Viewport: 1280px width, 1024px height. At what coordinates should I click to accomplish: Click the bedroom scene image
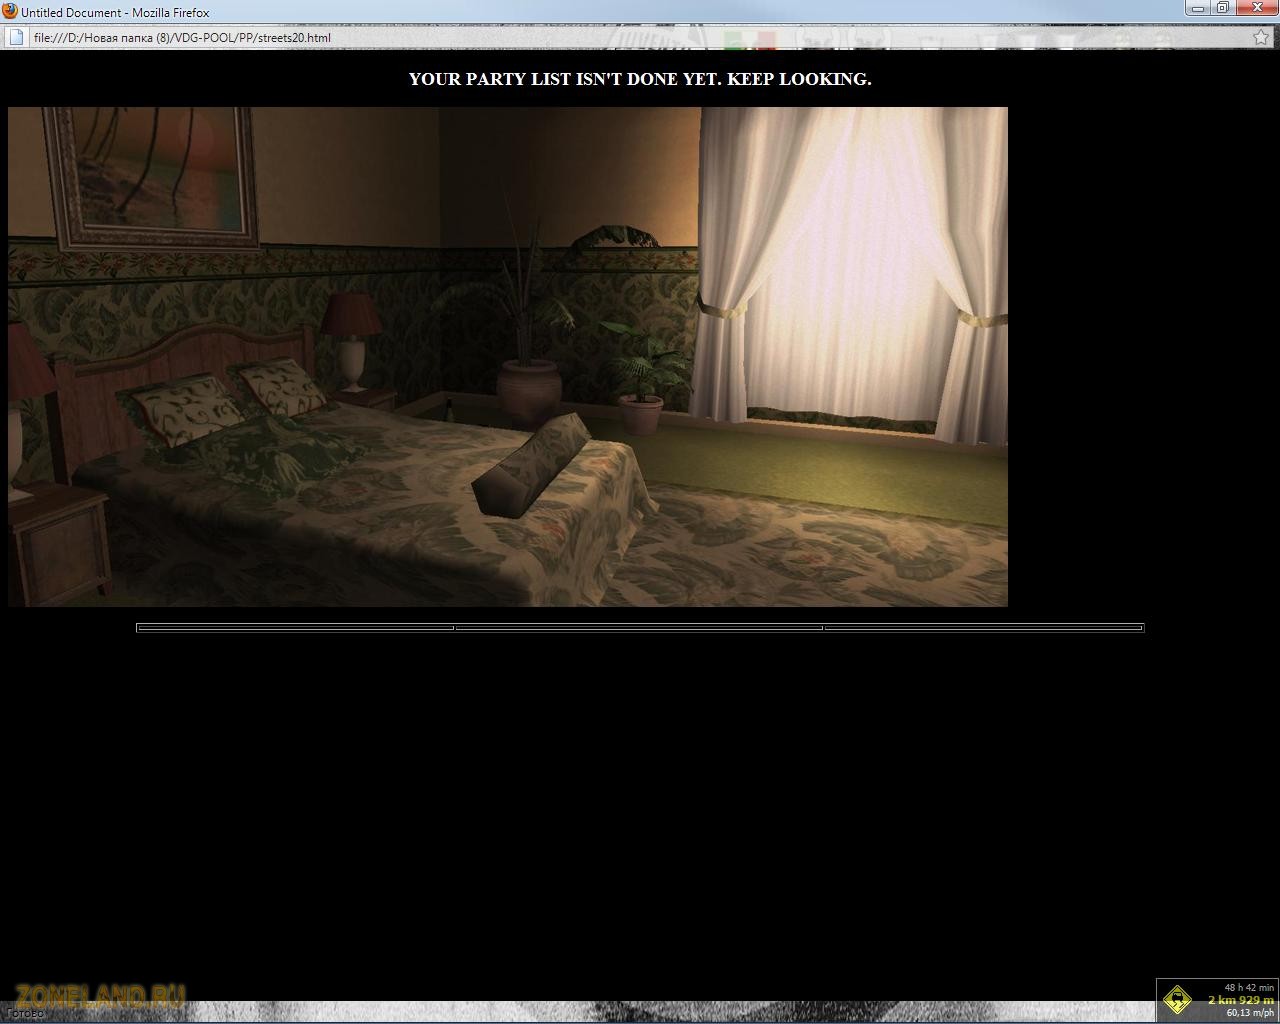pyautogui.click(x=508, y=357)
